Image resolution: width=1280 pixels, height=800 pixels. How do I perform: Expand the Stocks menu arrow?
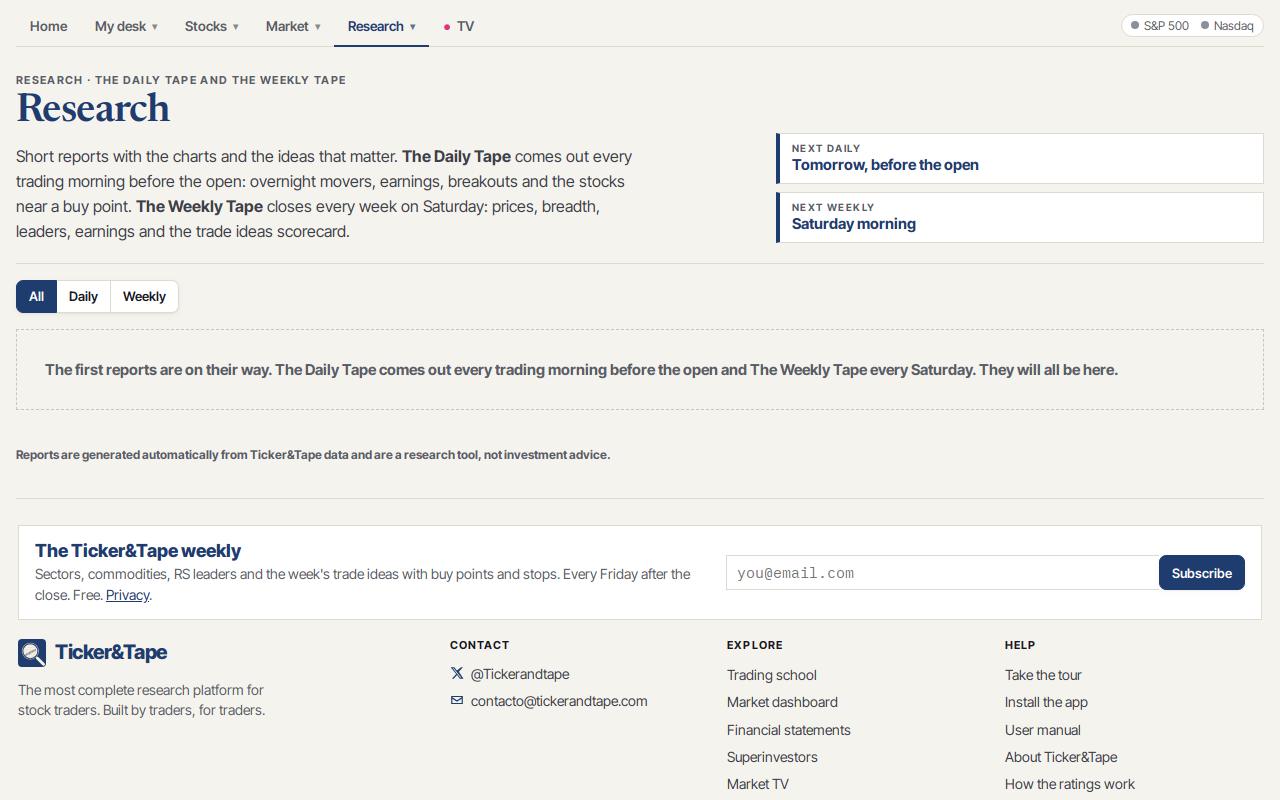pyautogui.click(x=236, y=27)
